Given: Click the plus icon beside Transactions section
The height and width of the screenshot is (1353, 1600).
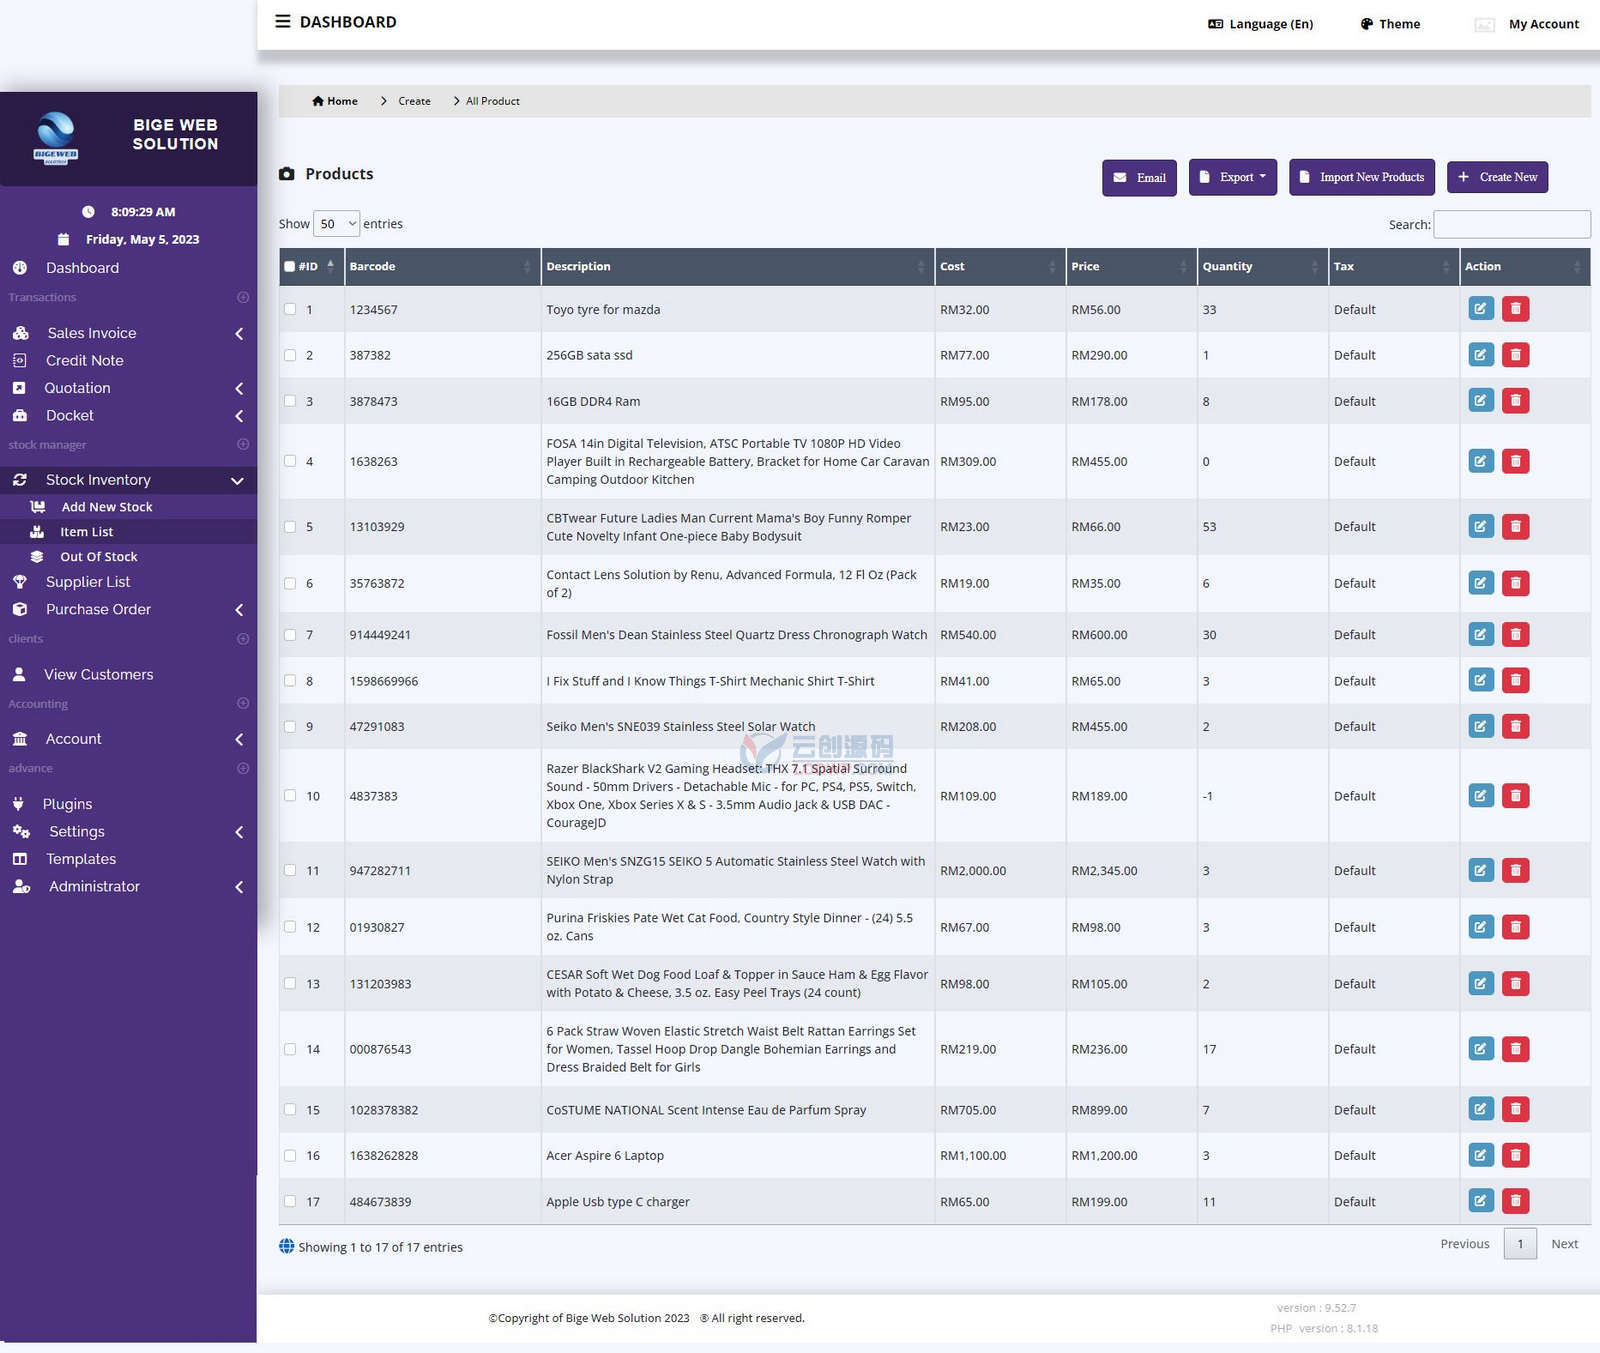Looking at the screenshot, I should 243,297.
